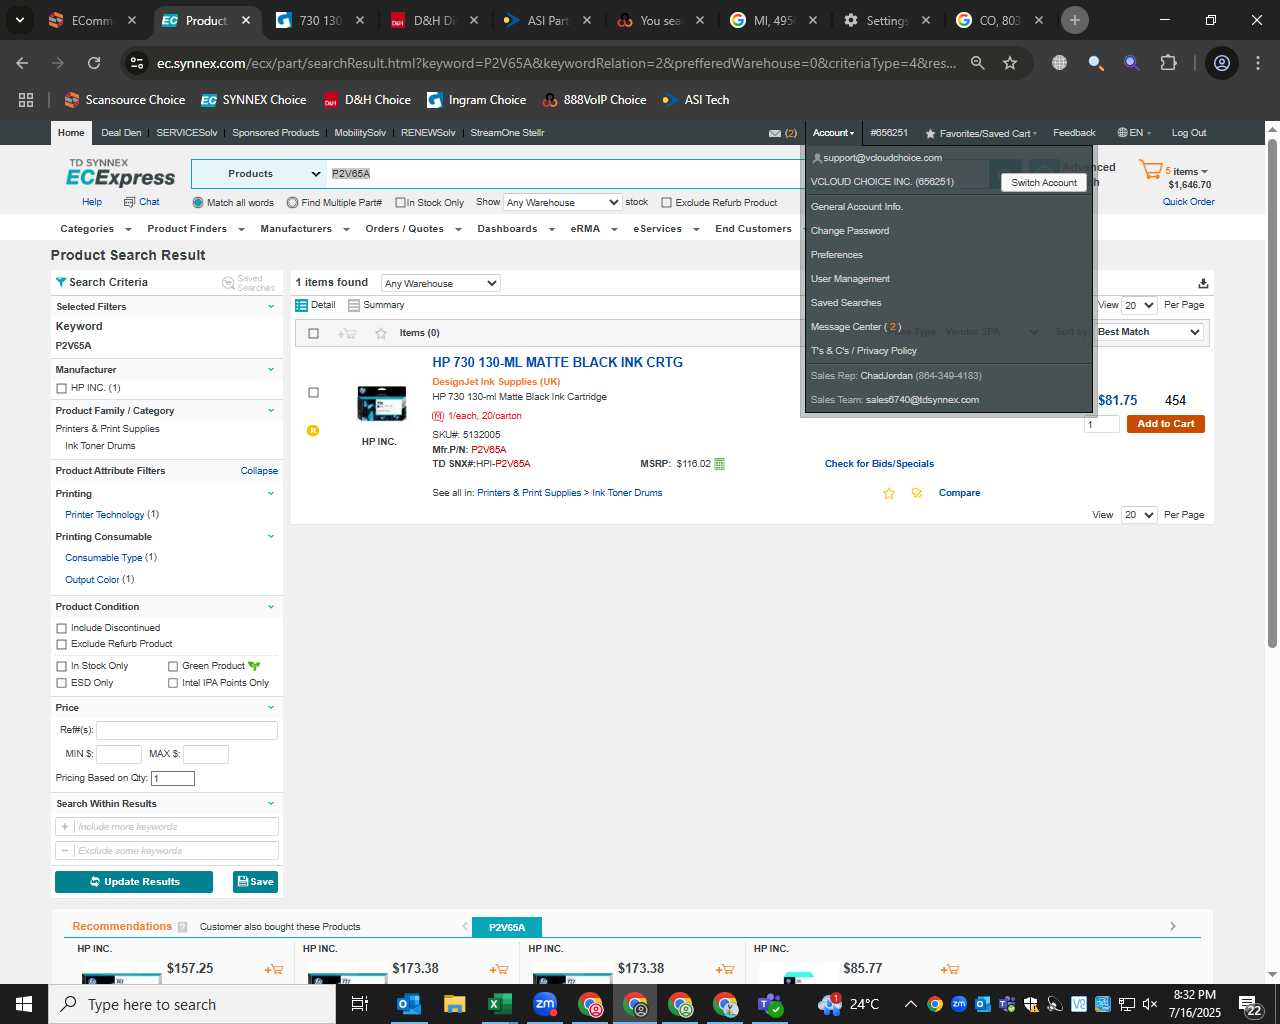Open browser extensions puzzle icon
This screenshot has height=1024, width=1280.
[1168, 63]
